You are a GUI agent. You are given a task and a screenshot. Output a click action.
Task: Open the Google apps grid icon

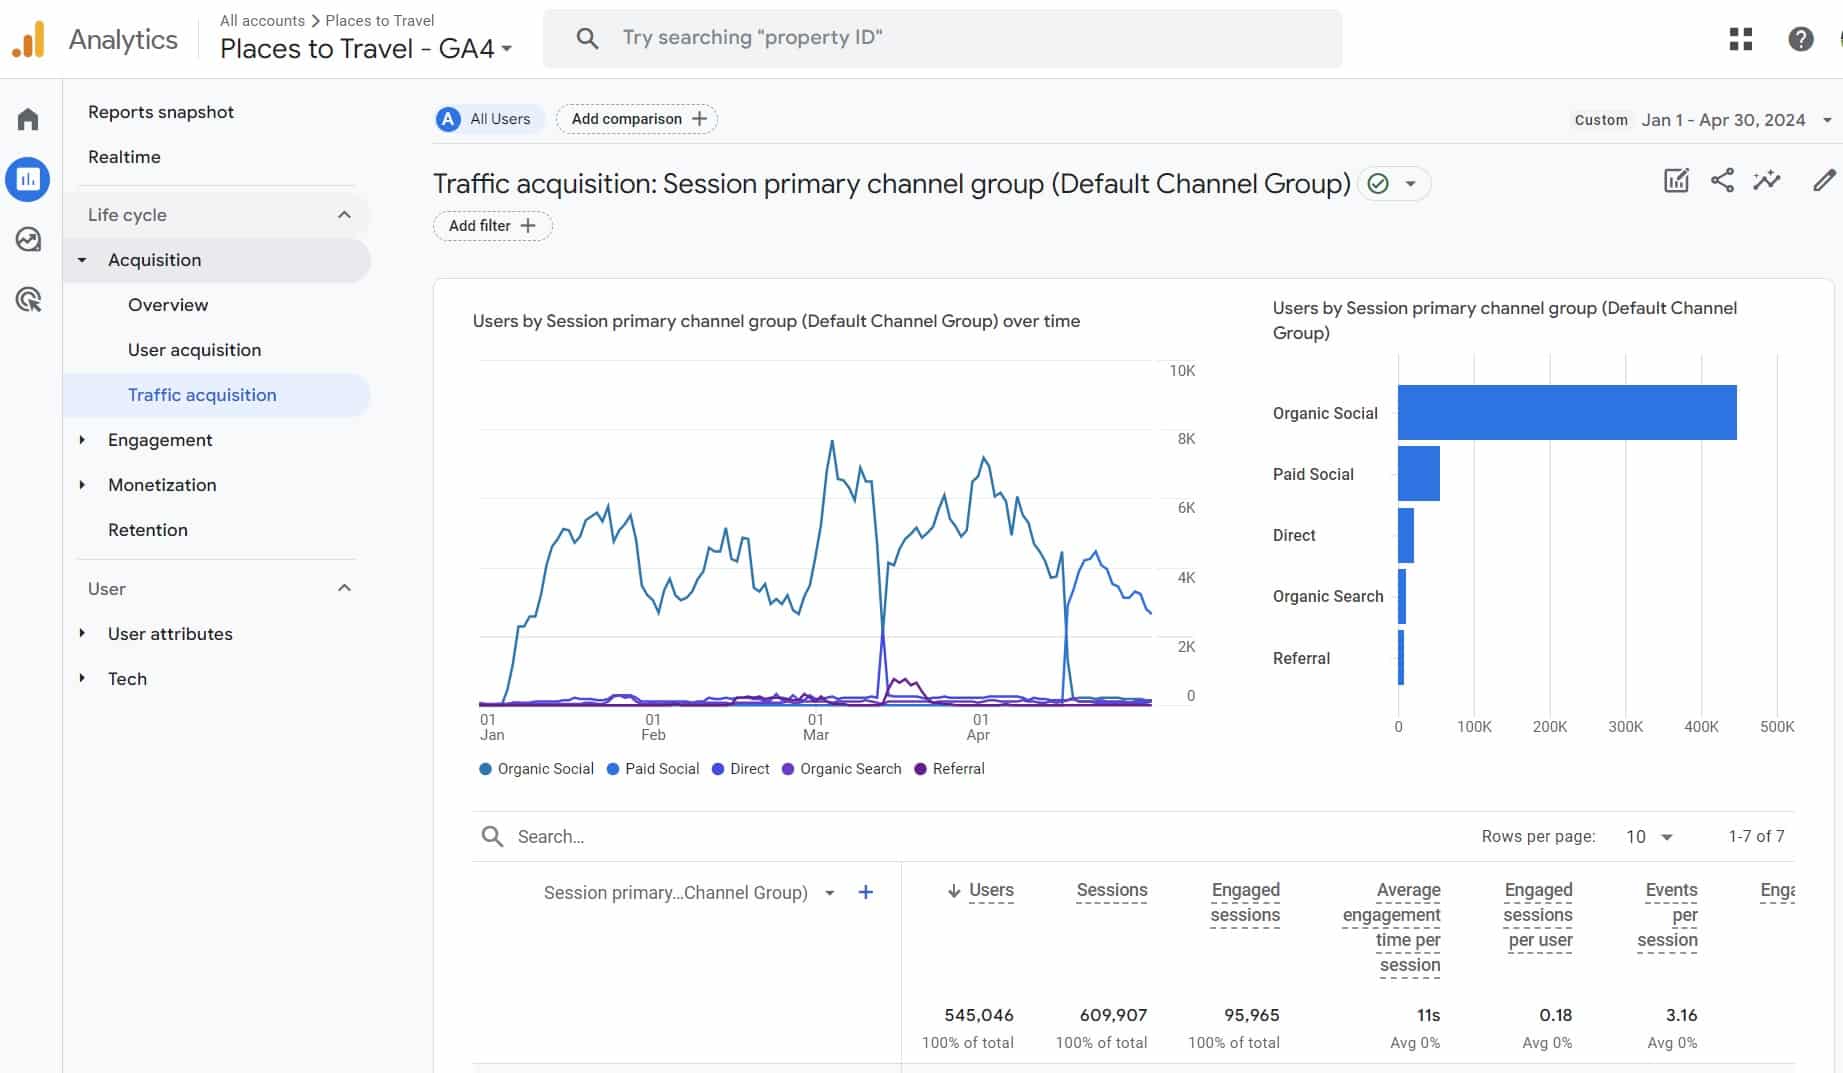tap(1741, 39)
